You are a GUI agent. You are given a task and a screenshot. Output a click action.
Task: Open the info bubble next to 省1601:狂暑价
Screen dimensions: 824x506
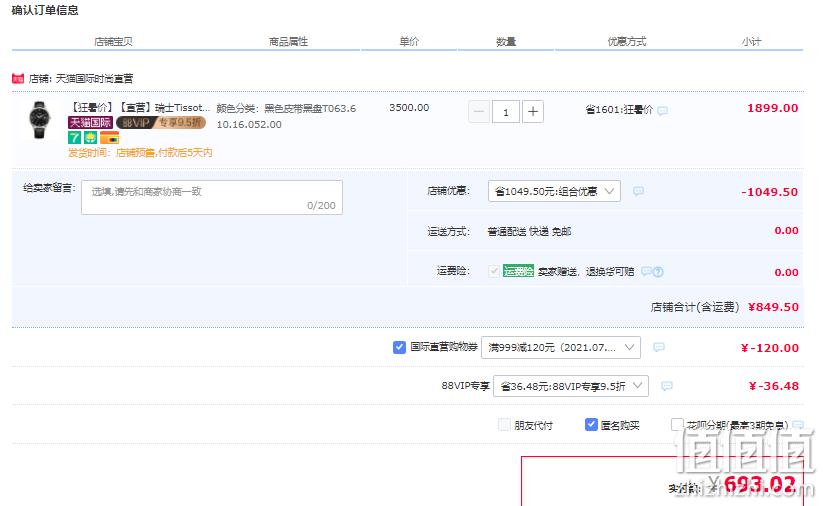663,110
